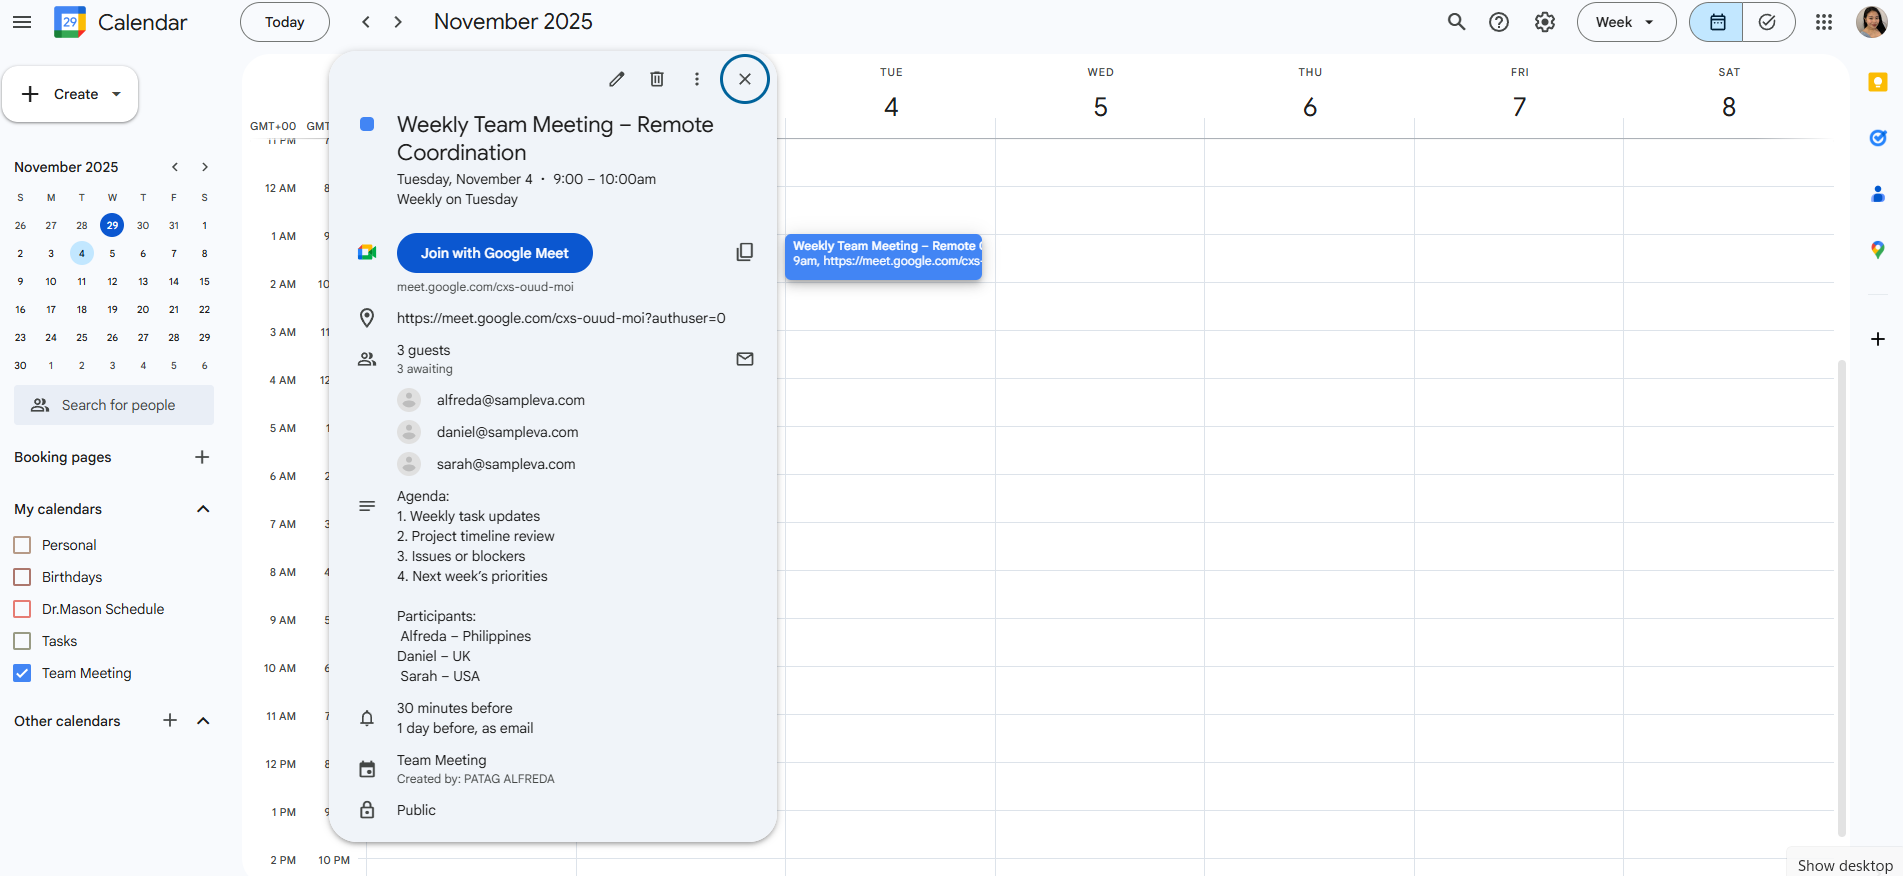Image resolution: width=1903 pixels, height=876 pixels.
Task: Expand the Create button dropdown
Action: (117, 94)
